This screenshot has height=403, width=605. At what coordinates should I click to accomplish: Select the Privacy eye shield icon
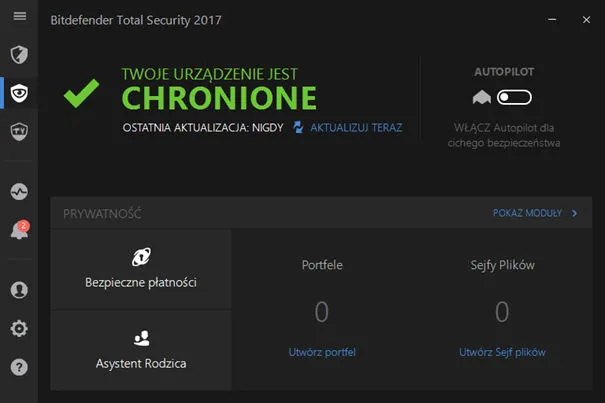pos(19,93)
